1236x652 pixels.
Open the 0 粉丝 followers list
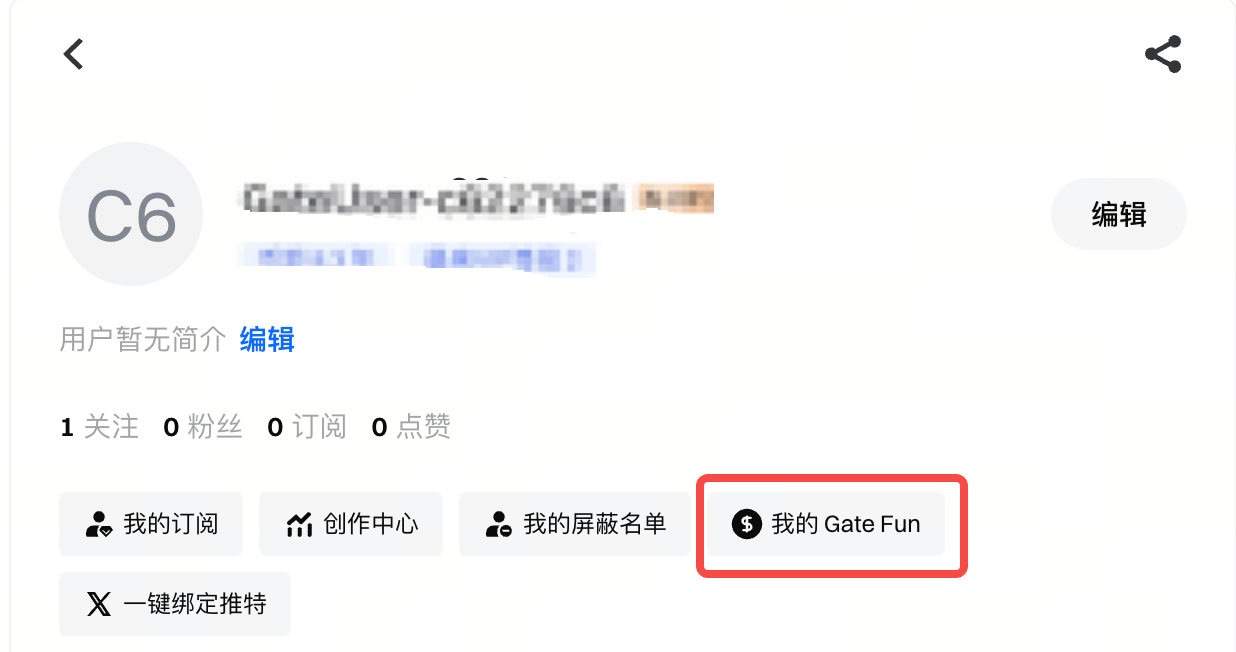pyautogui.click(x=203, y=428)
